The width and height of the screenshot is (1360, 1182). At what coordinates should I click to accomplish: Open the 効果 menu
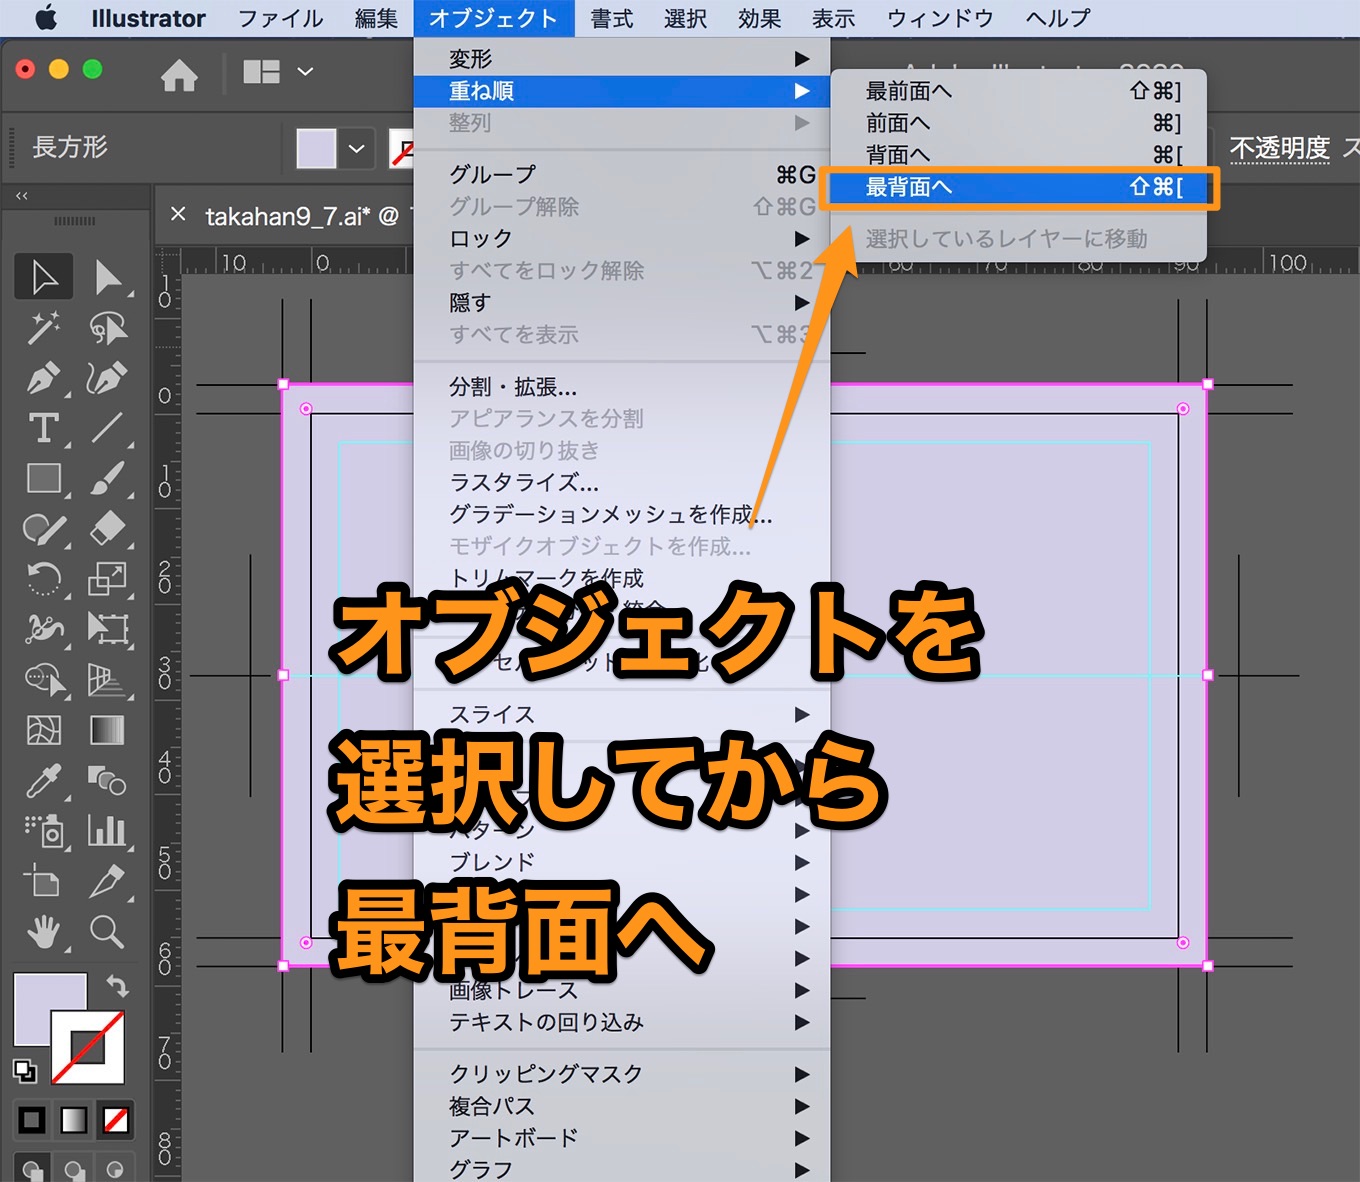[759, 18]
